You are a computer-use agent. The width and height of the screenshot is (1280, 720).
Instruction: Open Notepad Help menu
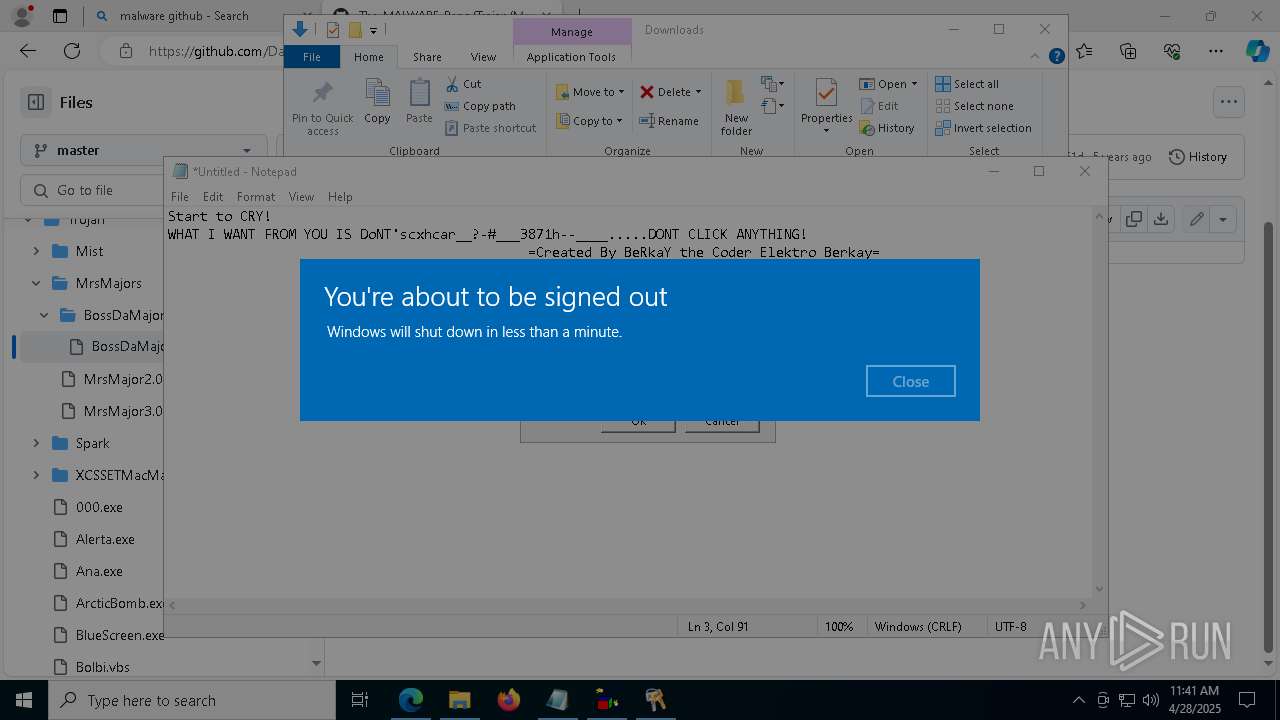pos(340,197)
